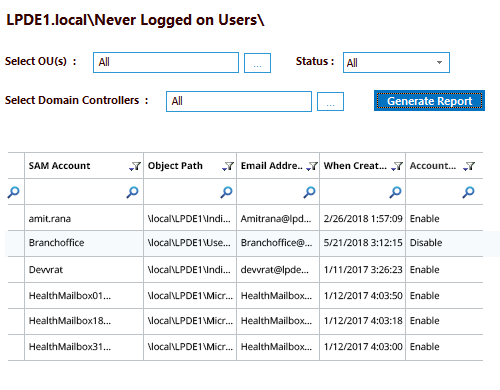Click leftmost magnifier in row selector column
This screenshot has height=390, width=500.
14,192
